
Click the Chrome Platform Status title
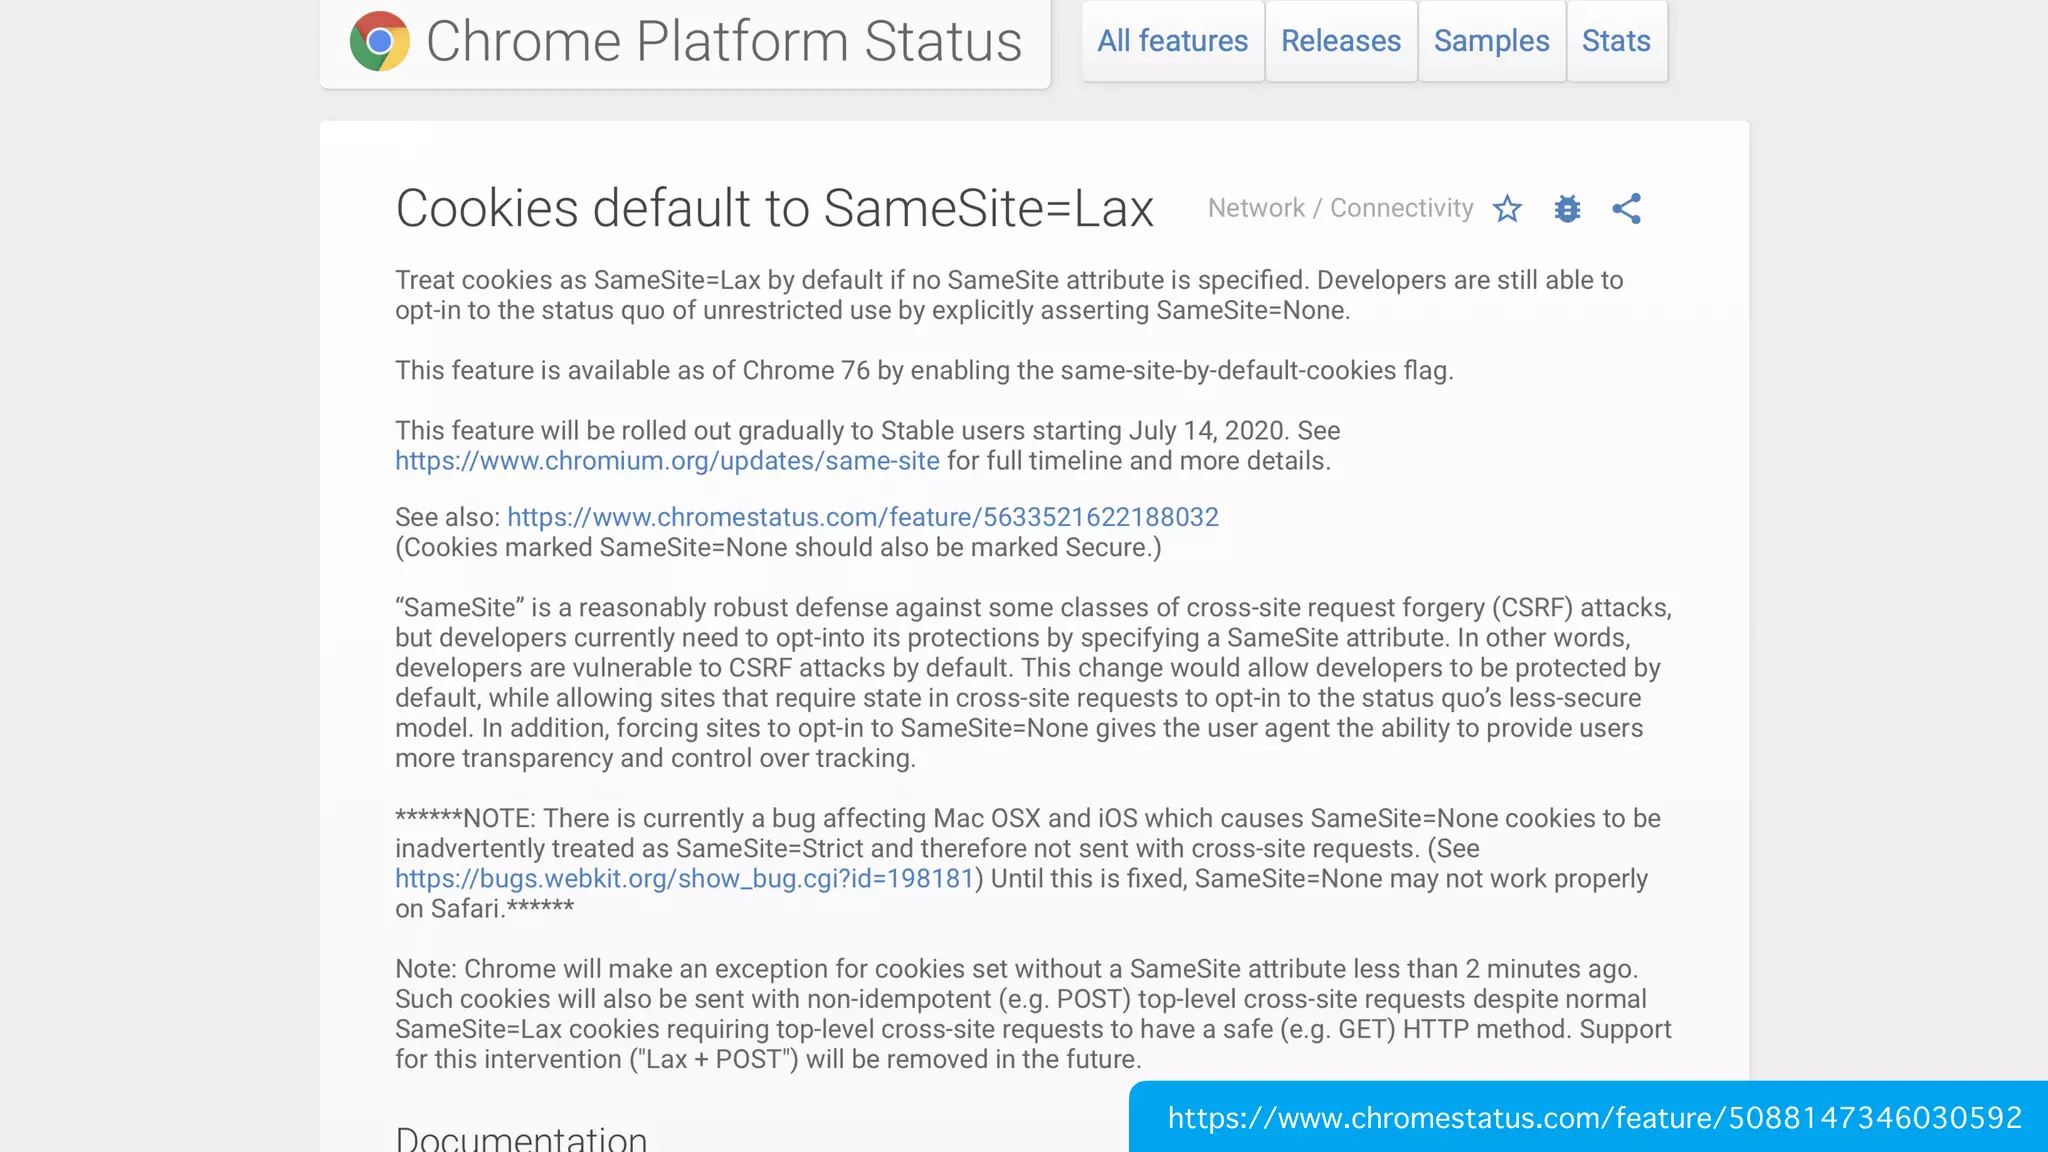[x=724, y=41]
